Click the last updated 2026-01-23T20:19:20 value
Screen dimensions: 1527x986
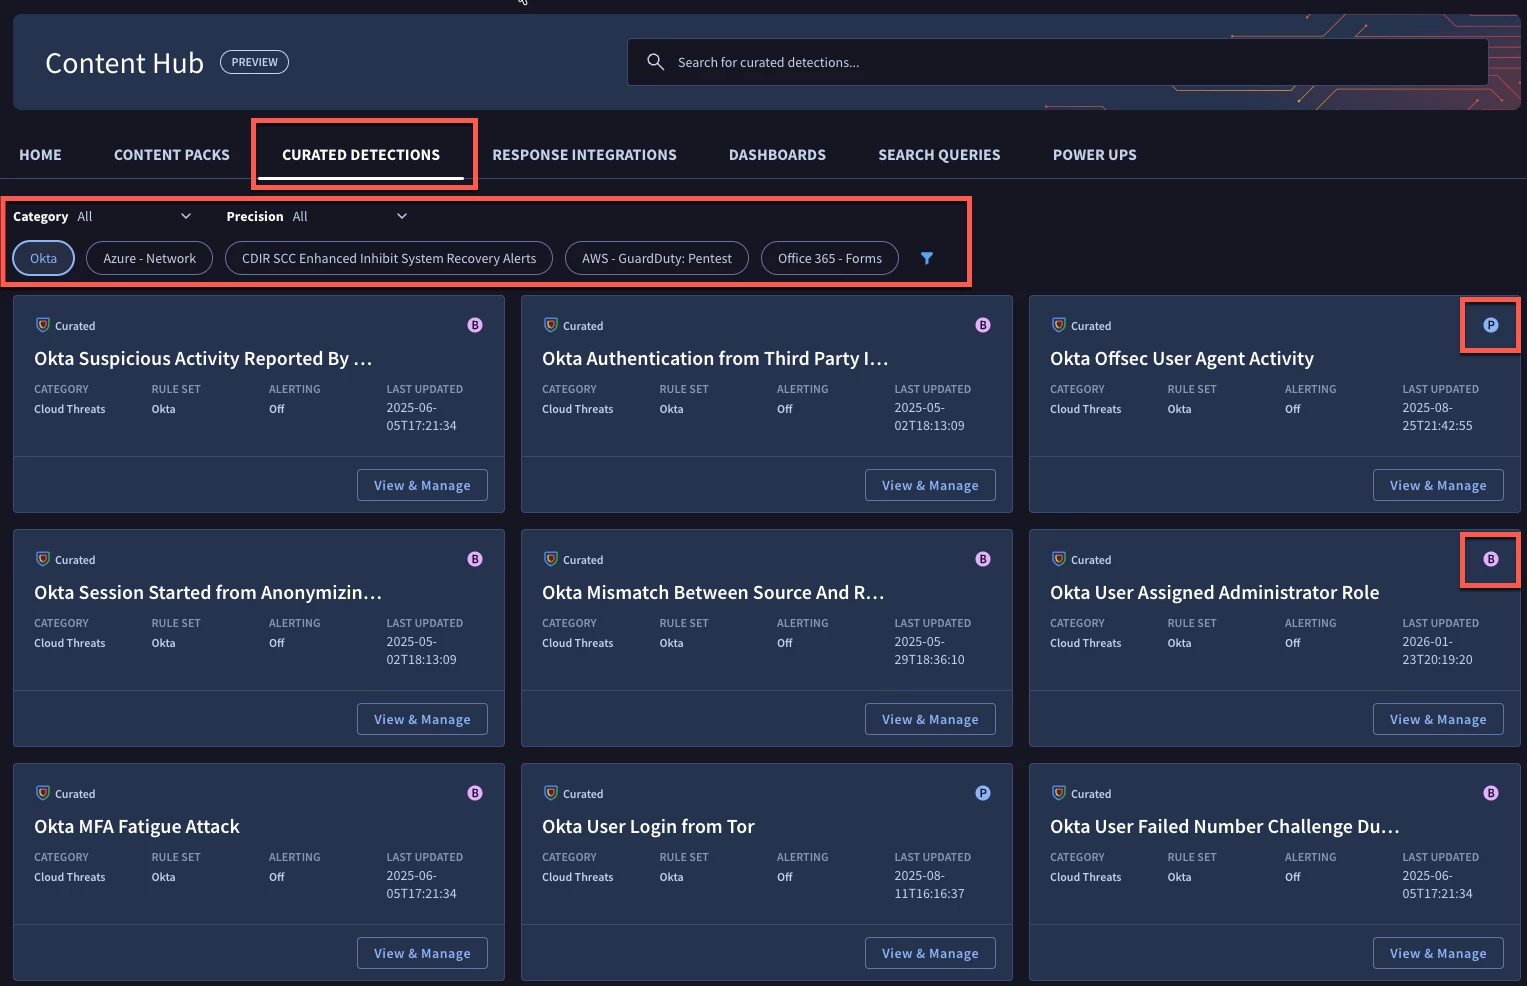pos(1437,651)
